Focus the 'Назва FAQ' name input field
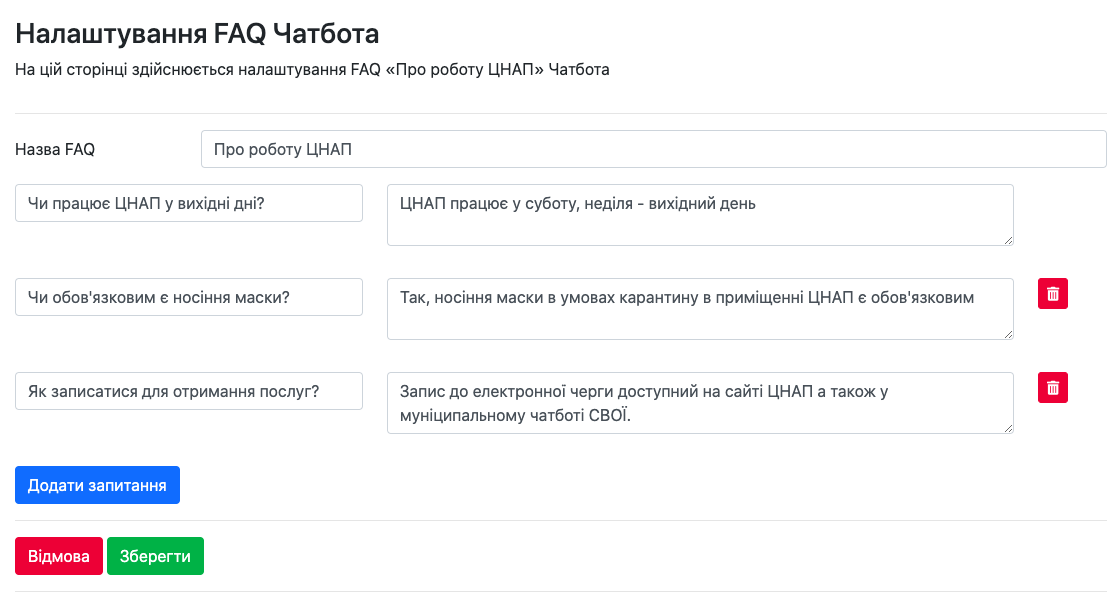This screenshot has width=1119, height=601. point(653,149)
